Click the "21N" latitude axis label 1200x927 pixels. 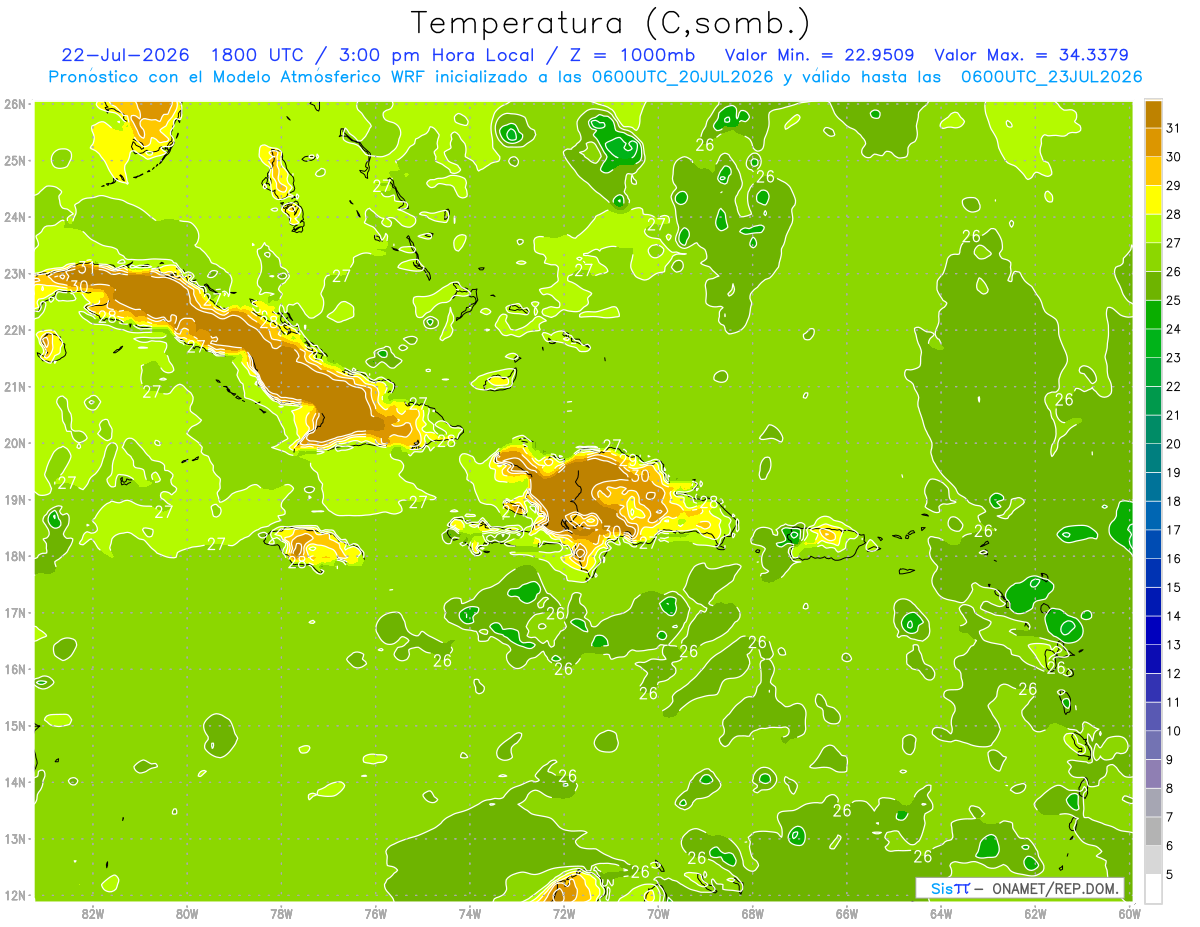[15, 386]
